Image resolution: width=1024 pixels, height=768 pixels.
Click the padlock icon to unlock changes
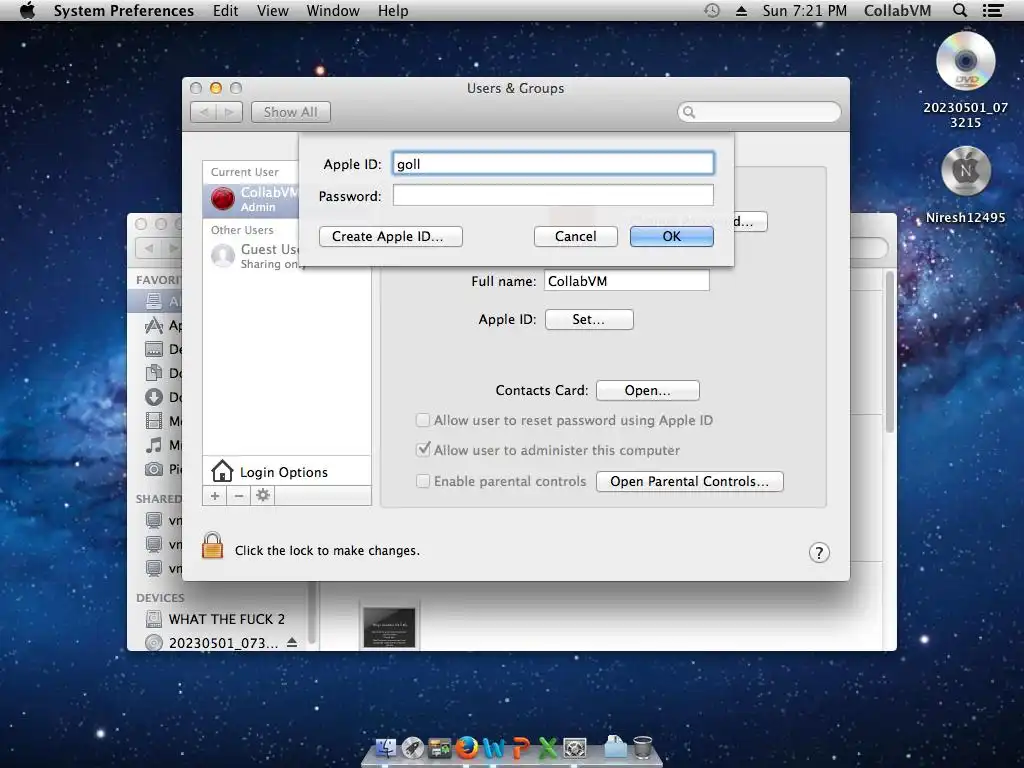point(212,545)
